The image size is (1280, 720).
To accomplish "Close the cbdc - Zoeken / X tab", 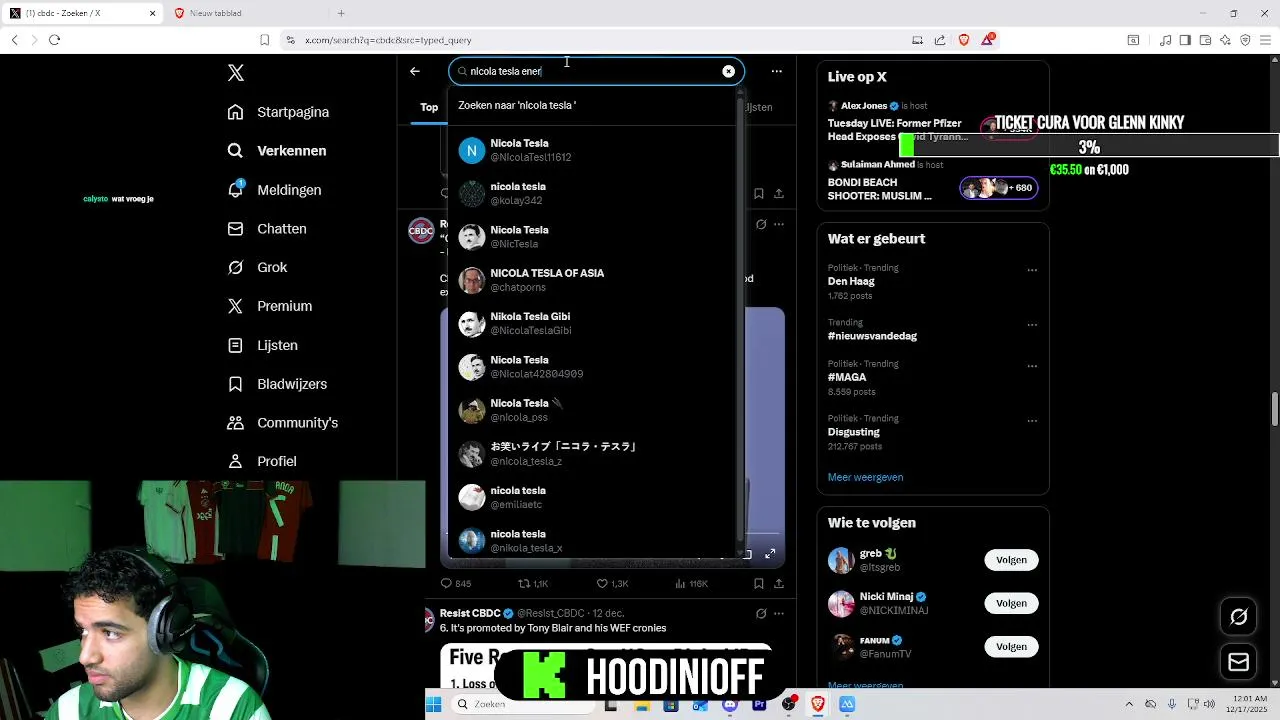I will pyautogui.click(x=153, y=13).
